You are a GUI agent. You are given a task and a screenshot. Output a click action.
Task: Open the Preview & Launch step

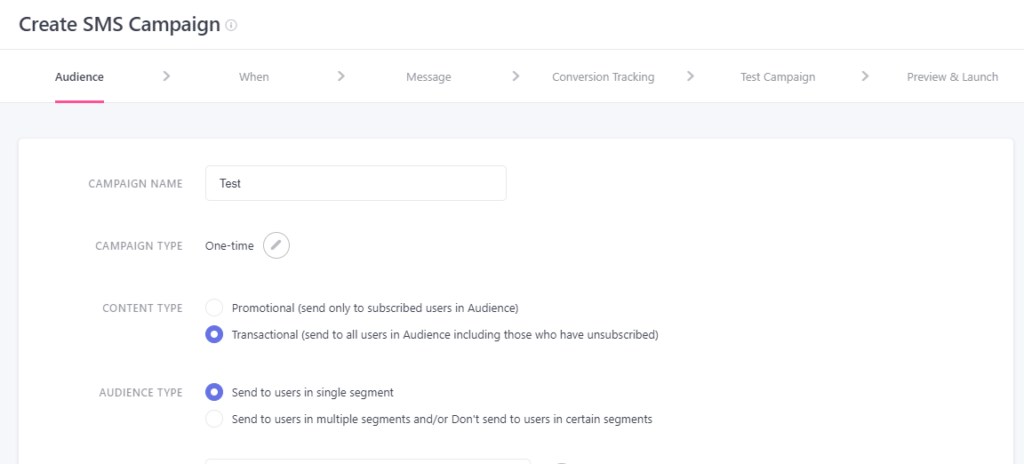[952, 77]
